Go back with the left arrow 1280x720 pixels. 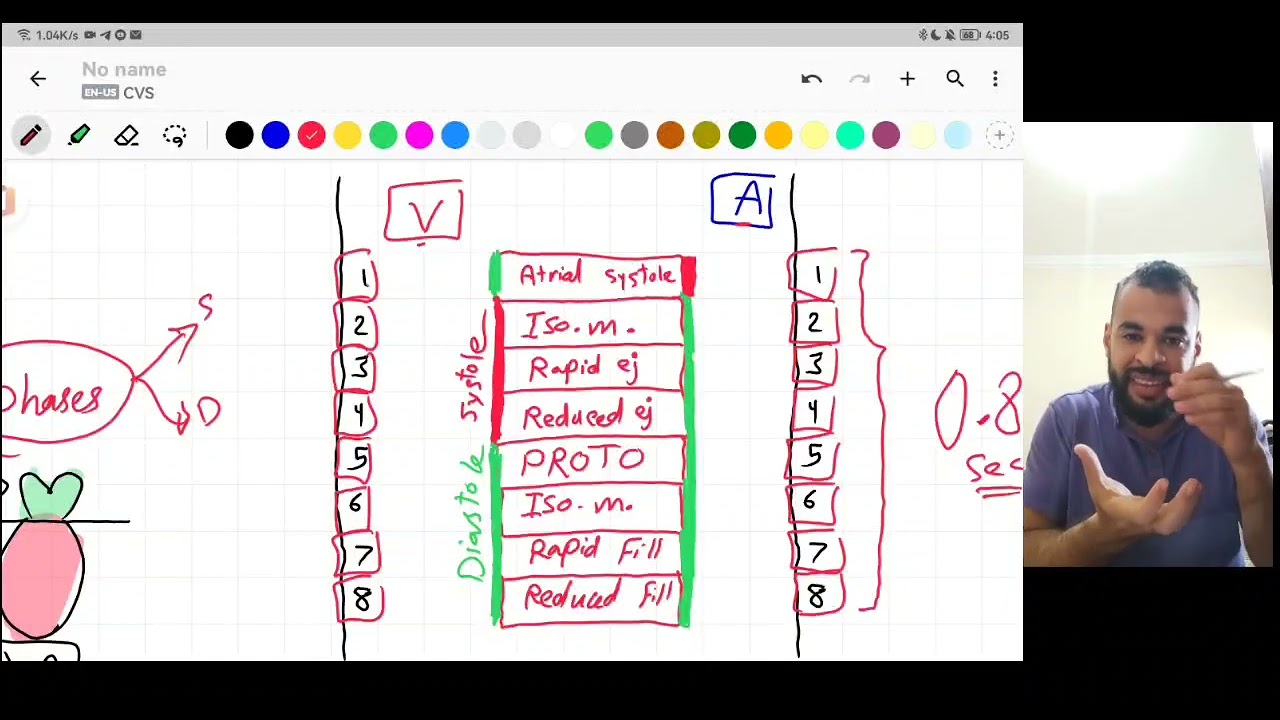tap(38, 79)
